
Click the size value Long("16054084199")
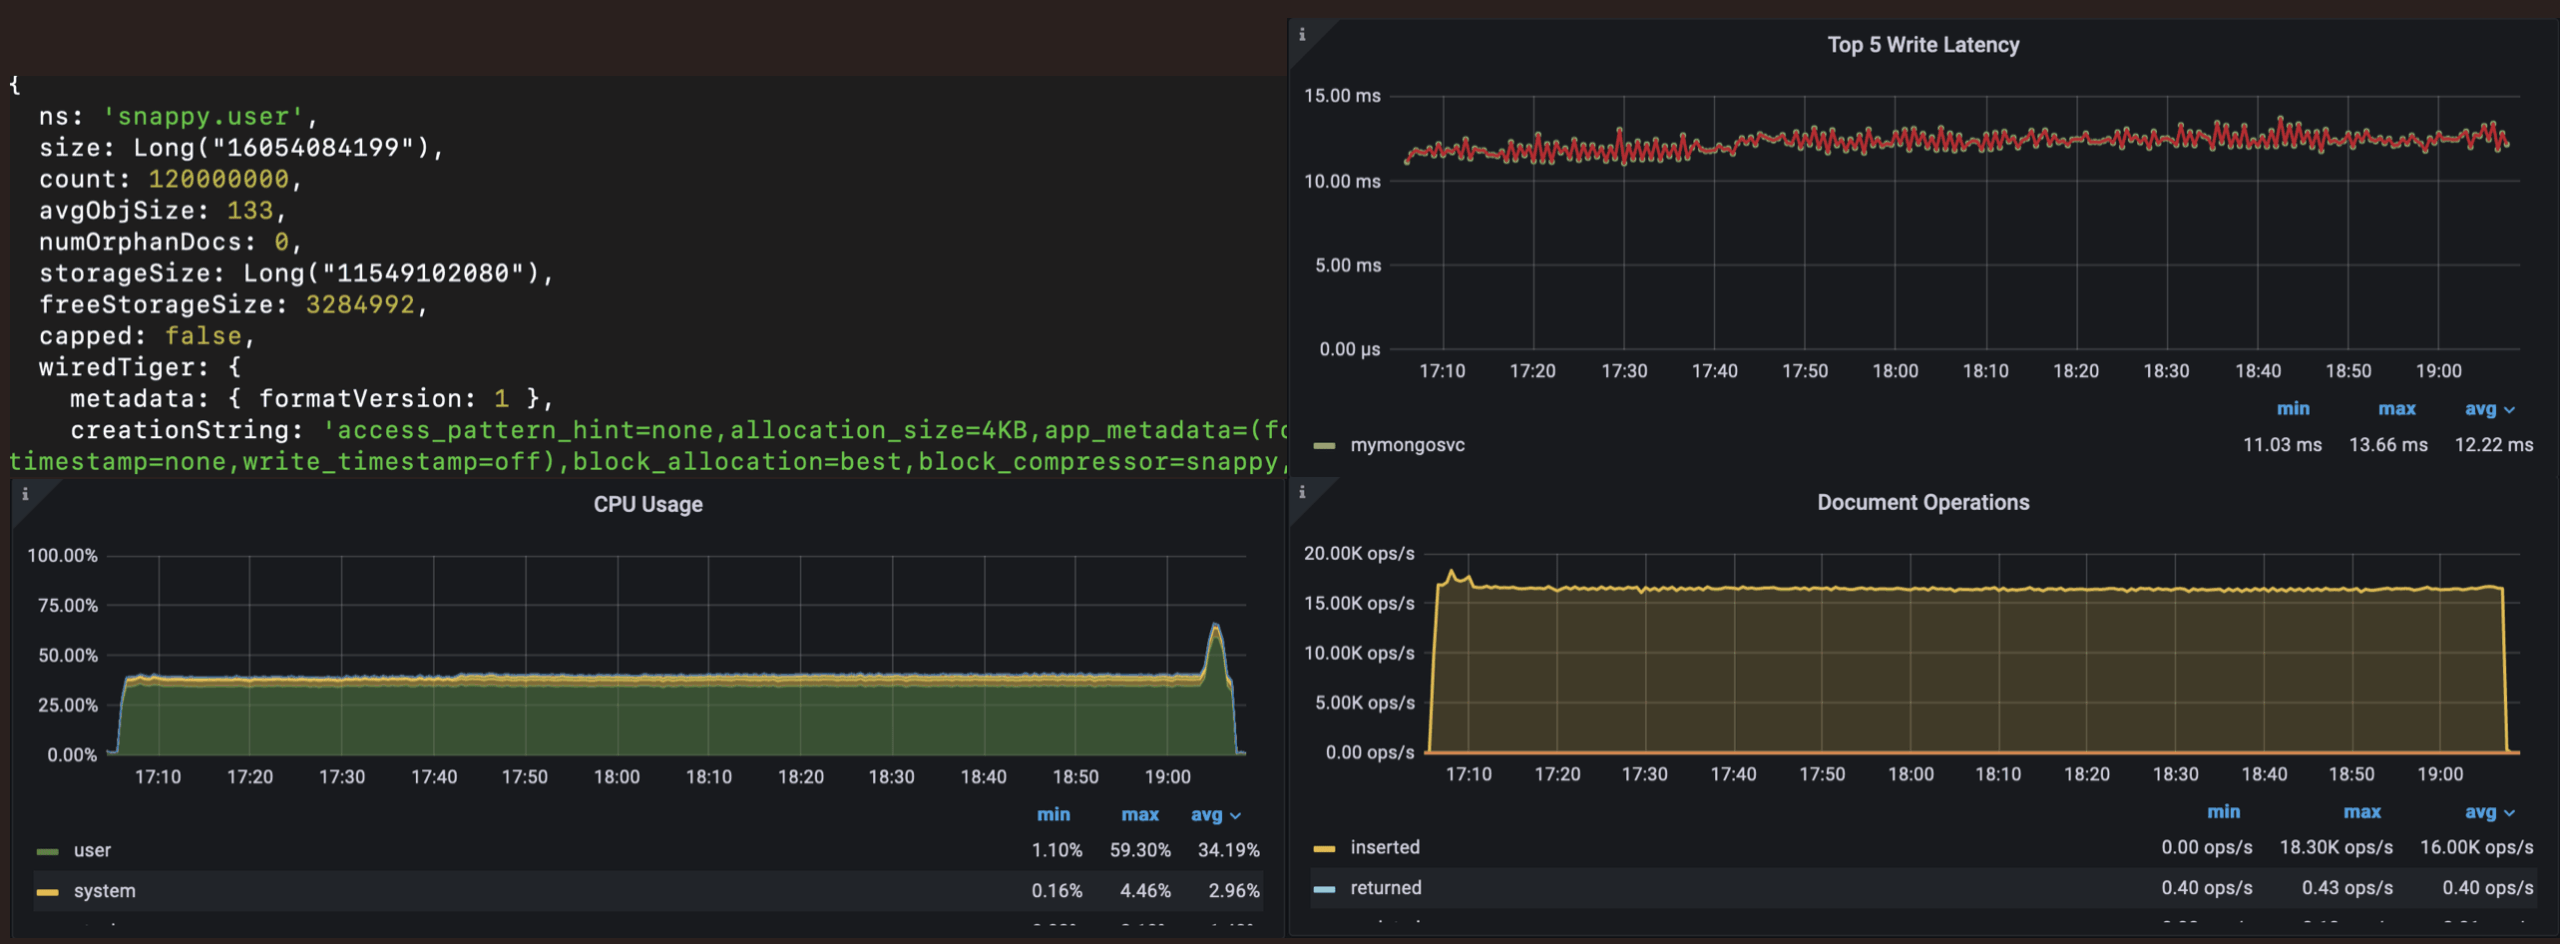(281, 148)
